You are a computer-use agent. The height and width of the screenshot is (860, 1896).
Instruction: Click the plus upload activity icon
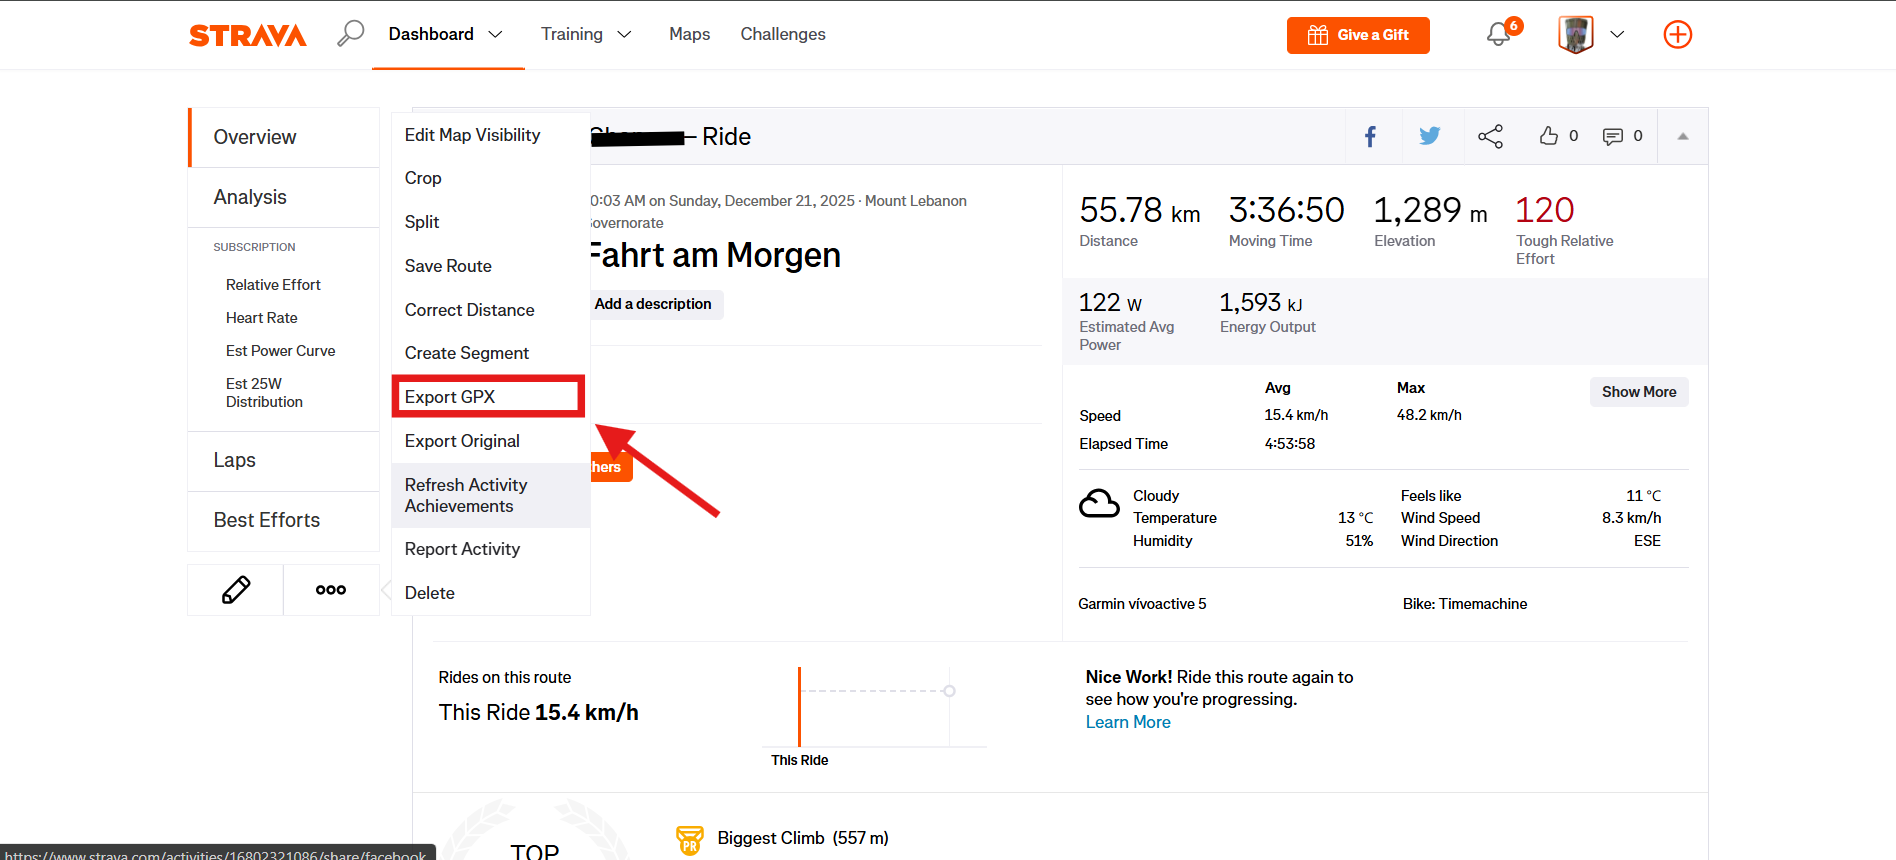pyautogui.click(x=1677, y=34)
